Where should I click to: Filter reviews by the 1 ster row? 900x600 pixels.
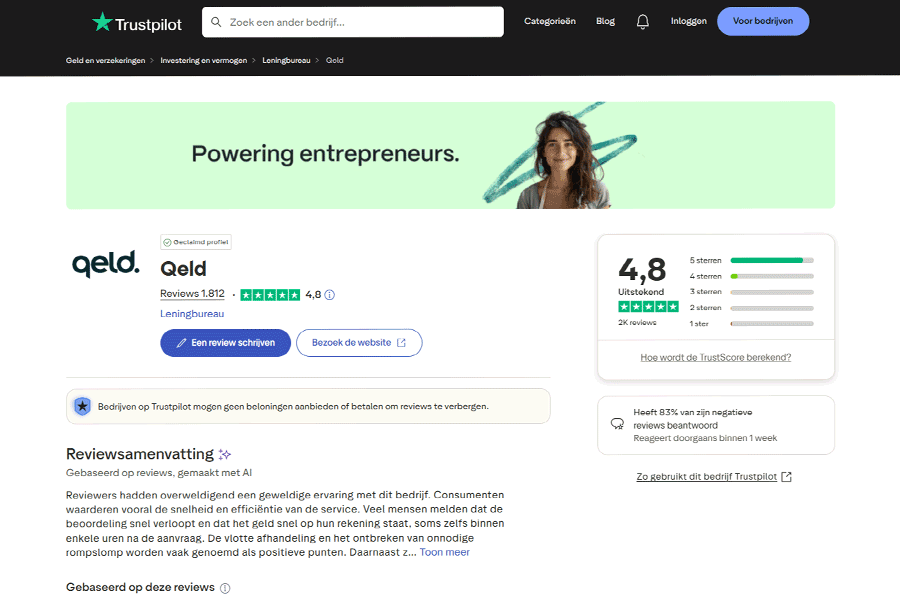coord(771,324)
